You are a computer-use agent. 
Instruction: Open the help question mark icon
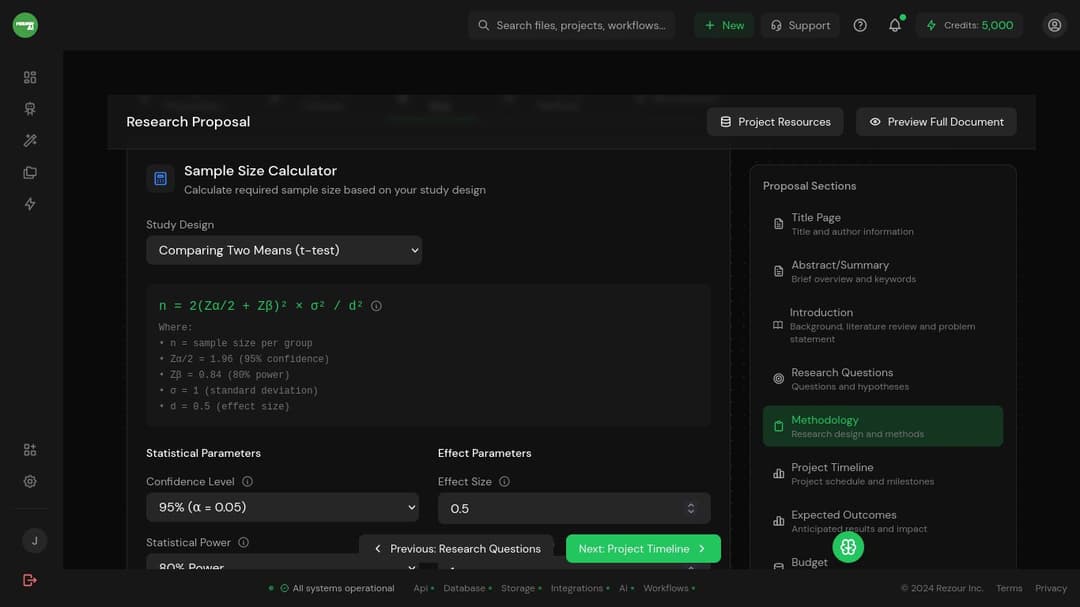tap(860, 25)
